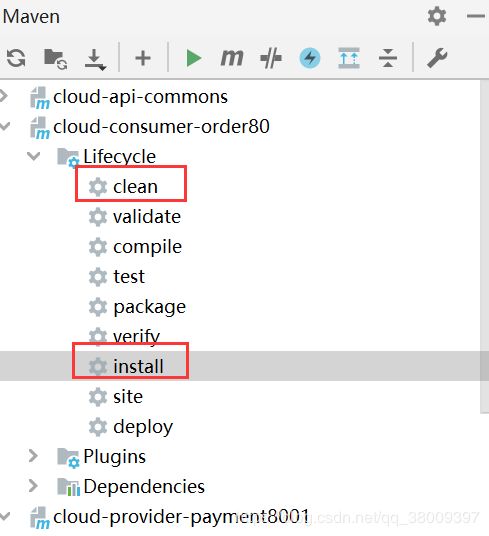Select Plugins node

tap(114, 457)
